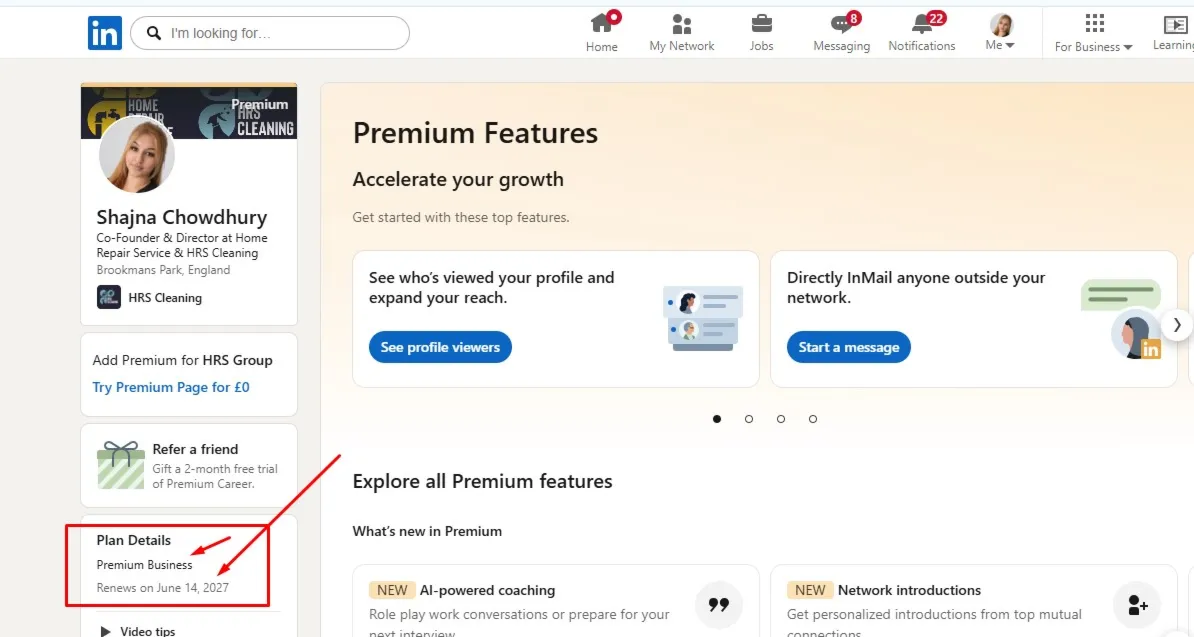Click the Shajna Chowdhury name link
This screenshot has width=1194, height=637.
181,218
